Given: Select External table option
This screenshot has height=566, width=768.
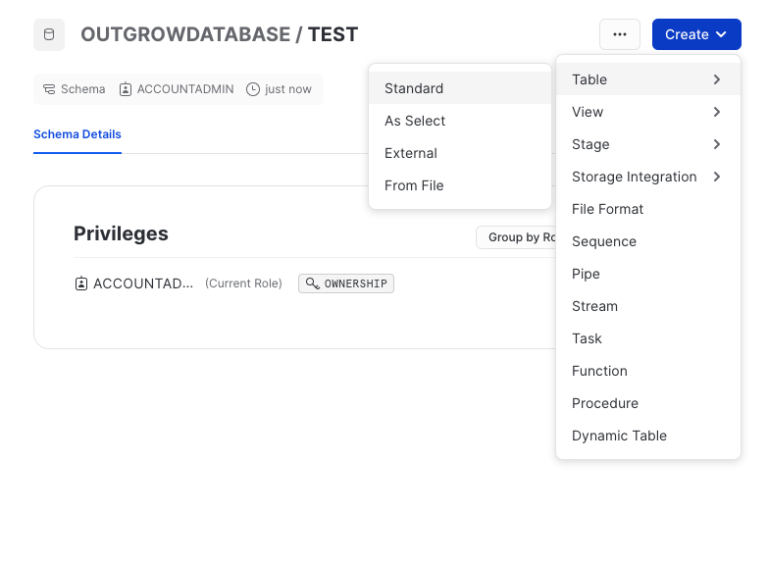Looking at the screenshot, I should pos(411,153).
